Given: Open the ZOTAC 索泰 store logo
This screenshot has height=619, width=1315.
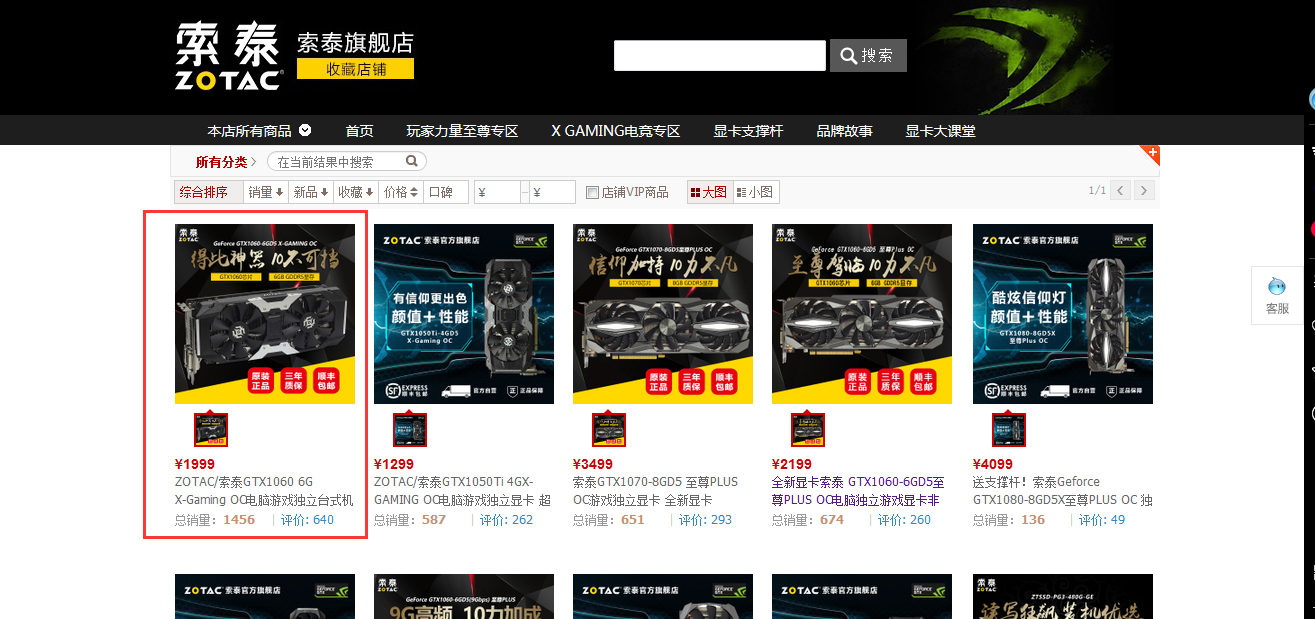Looking at the screenshot, I should 229,56.
